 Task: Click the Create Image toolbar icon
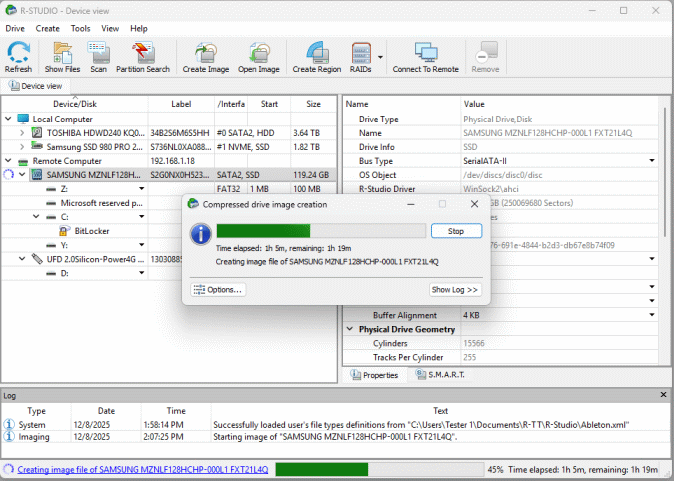(206, 57)
